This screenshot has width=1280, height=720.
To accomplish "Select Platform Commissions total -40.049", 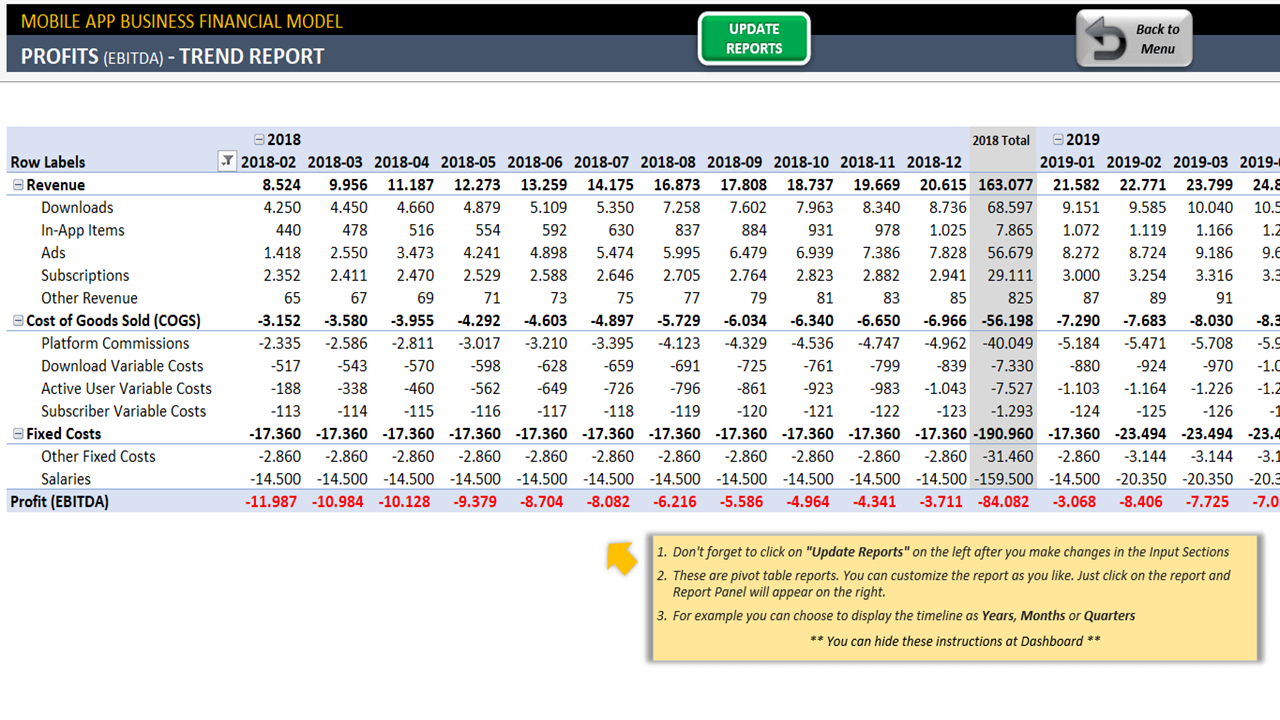I will coord(1006,343).
